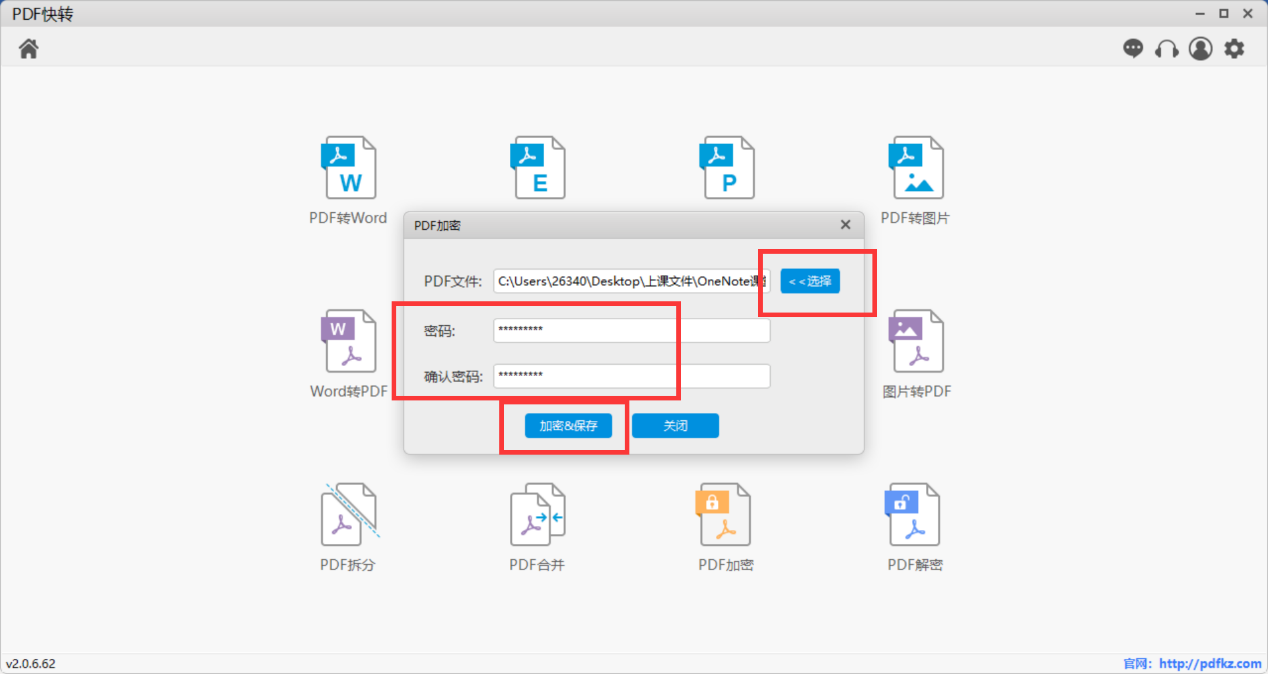Close the PDF加密 dialog with X
This screenshot has width=1268, height=674.
846,225
